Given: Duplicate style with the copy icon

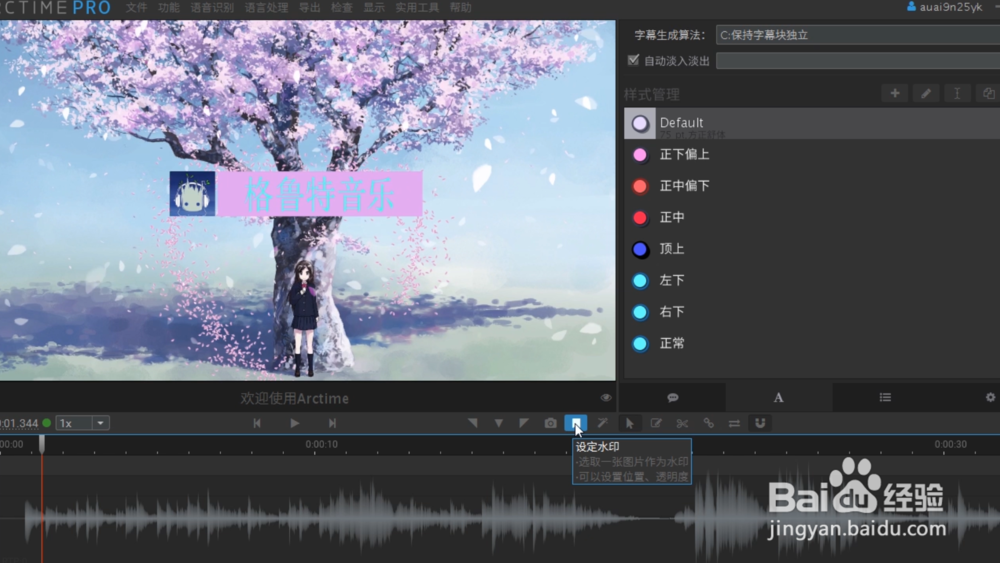Looking at the screenshot, I should (x=988, y=93).
